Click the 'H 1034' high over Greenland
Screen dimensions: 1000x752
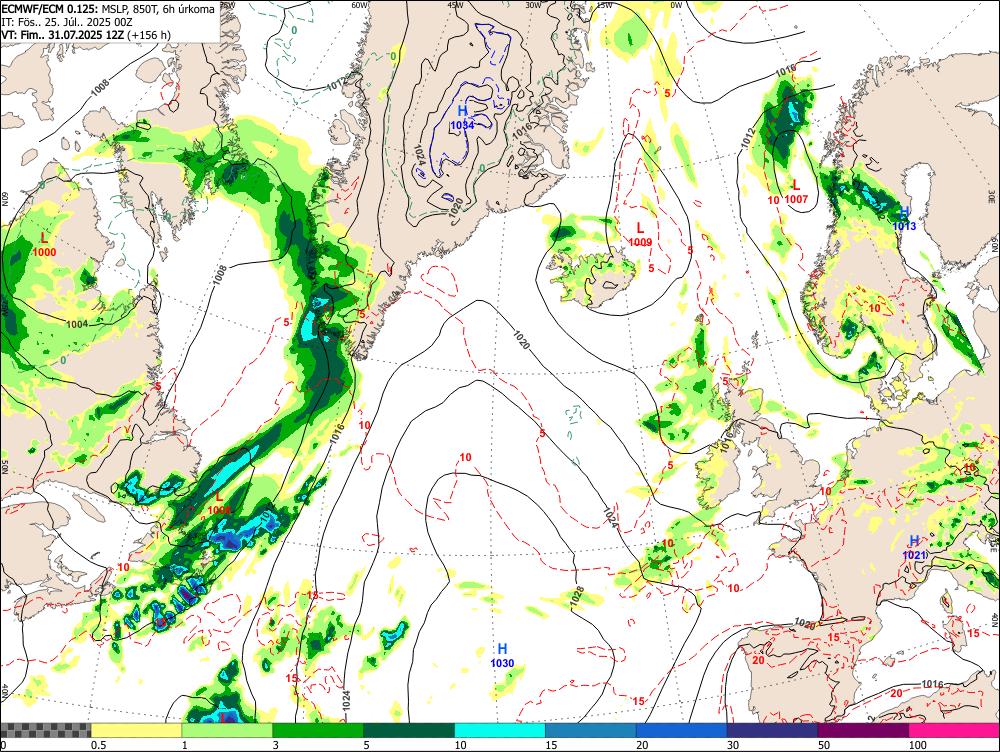(462, 118)
